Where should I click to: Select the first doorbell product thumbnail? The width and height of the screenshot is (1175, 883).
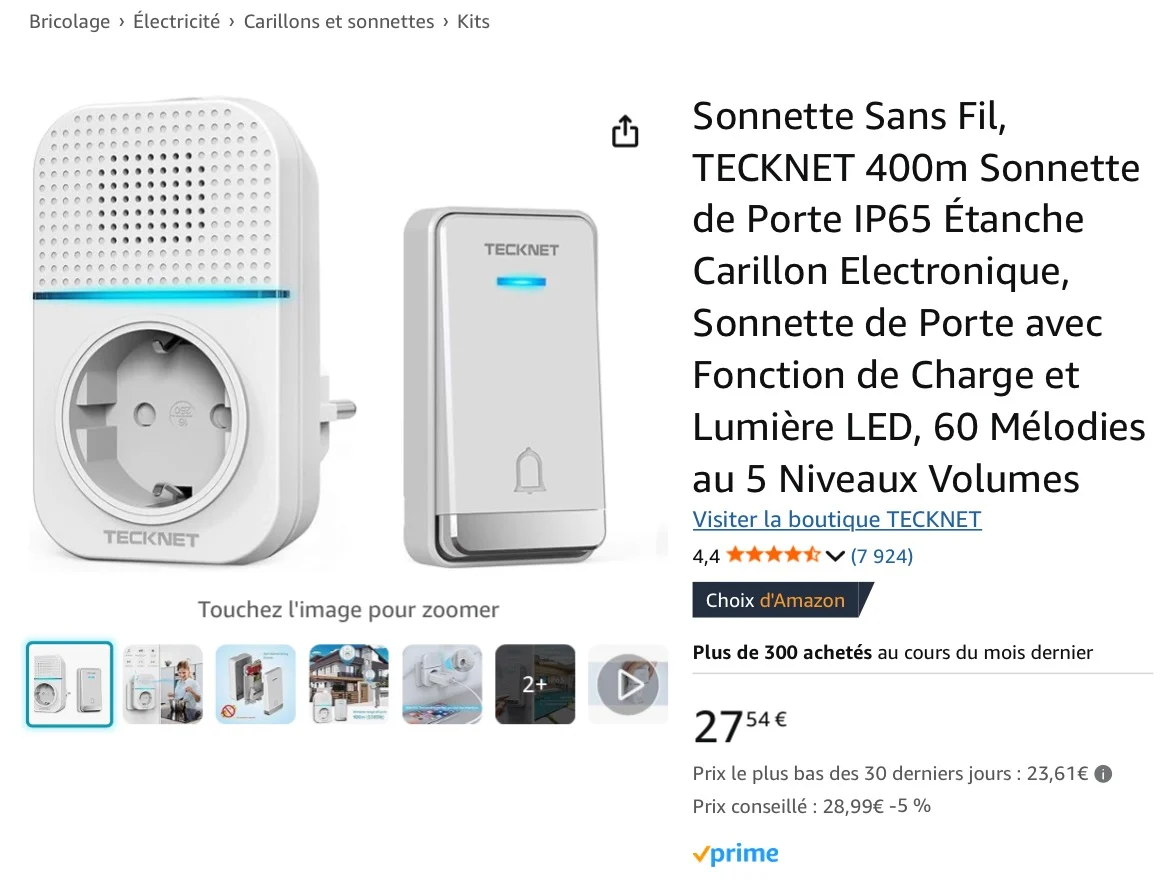(70, 684)
